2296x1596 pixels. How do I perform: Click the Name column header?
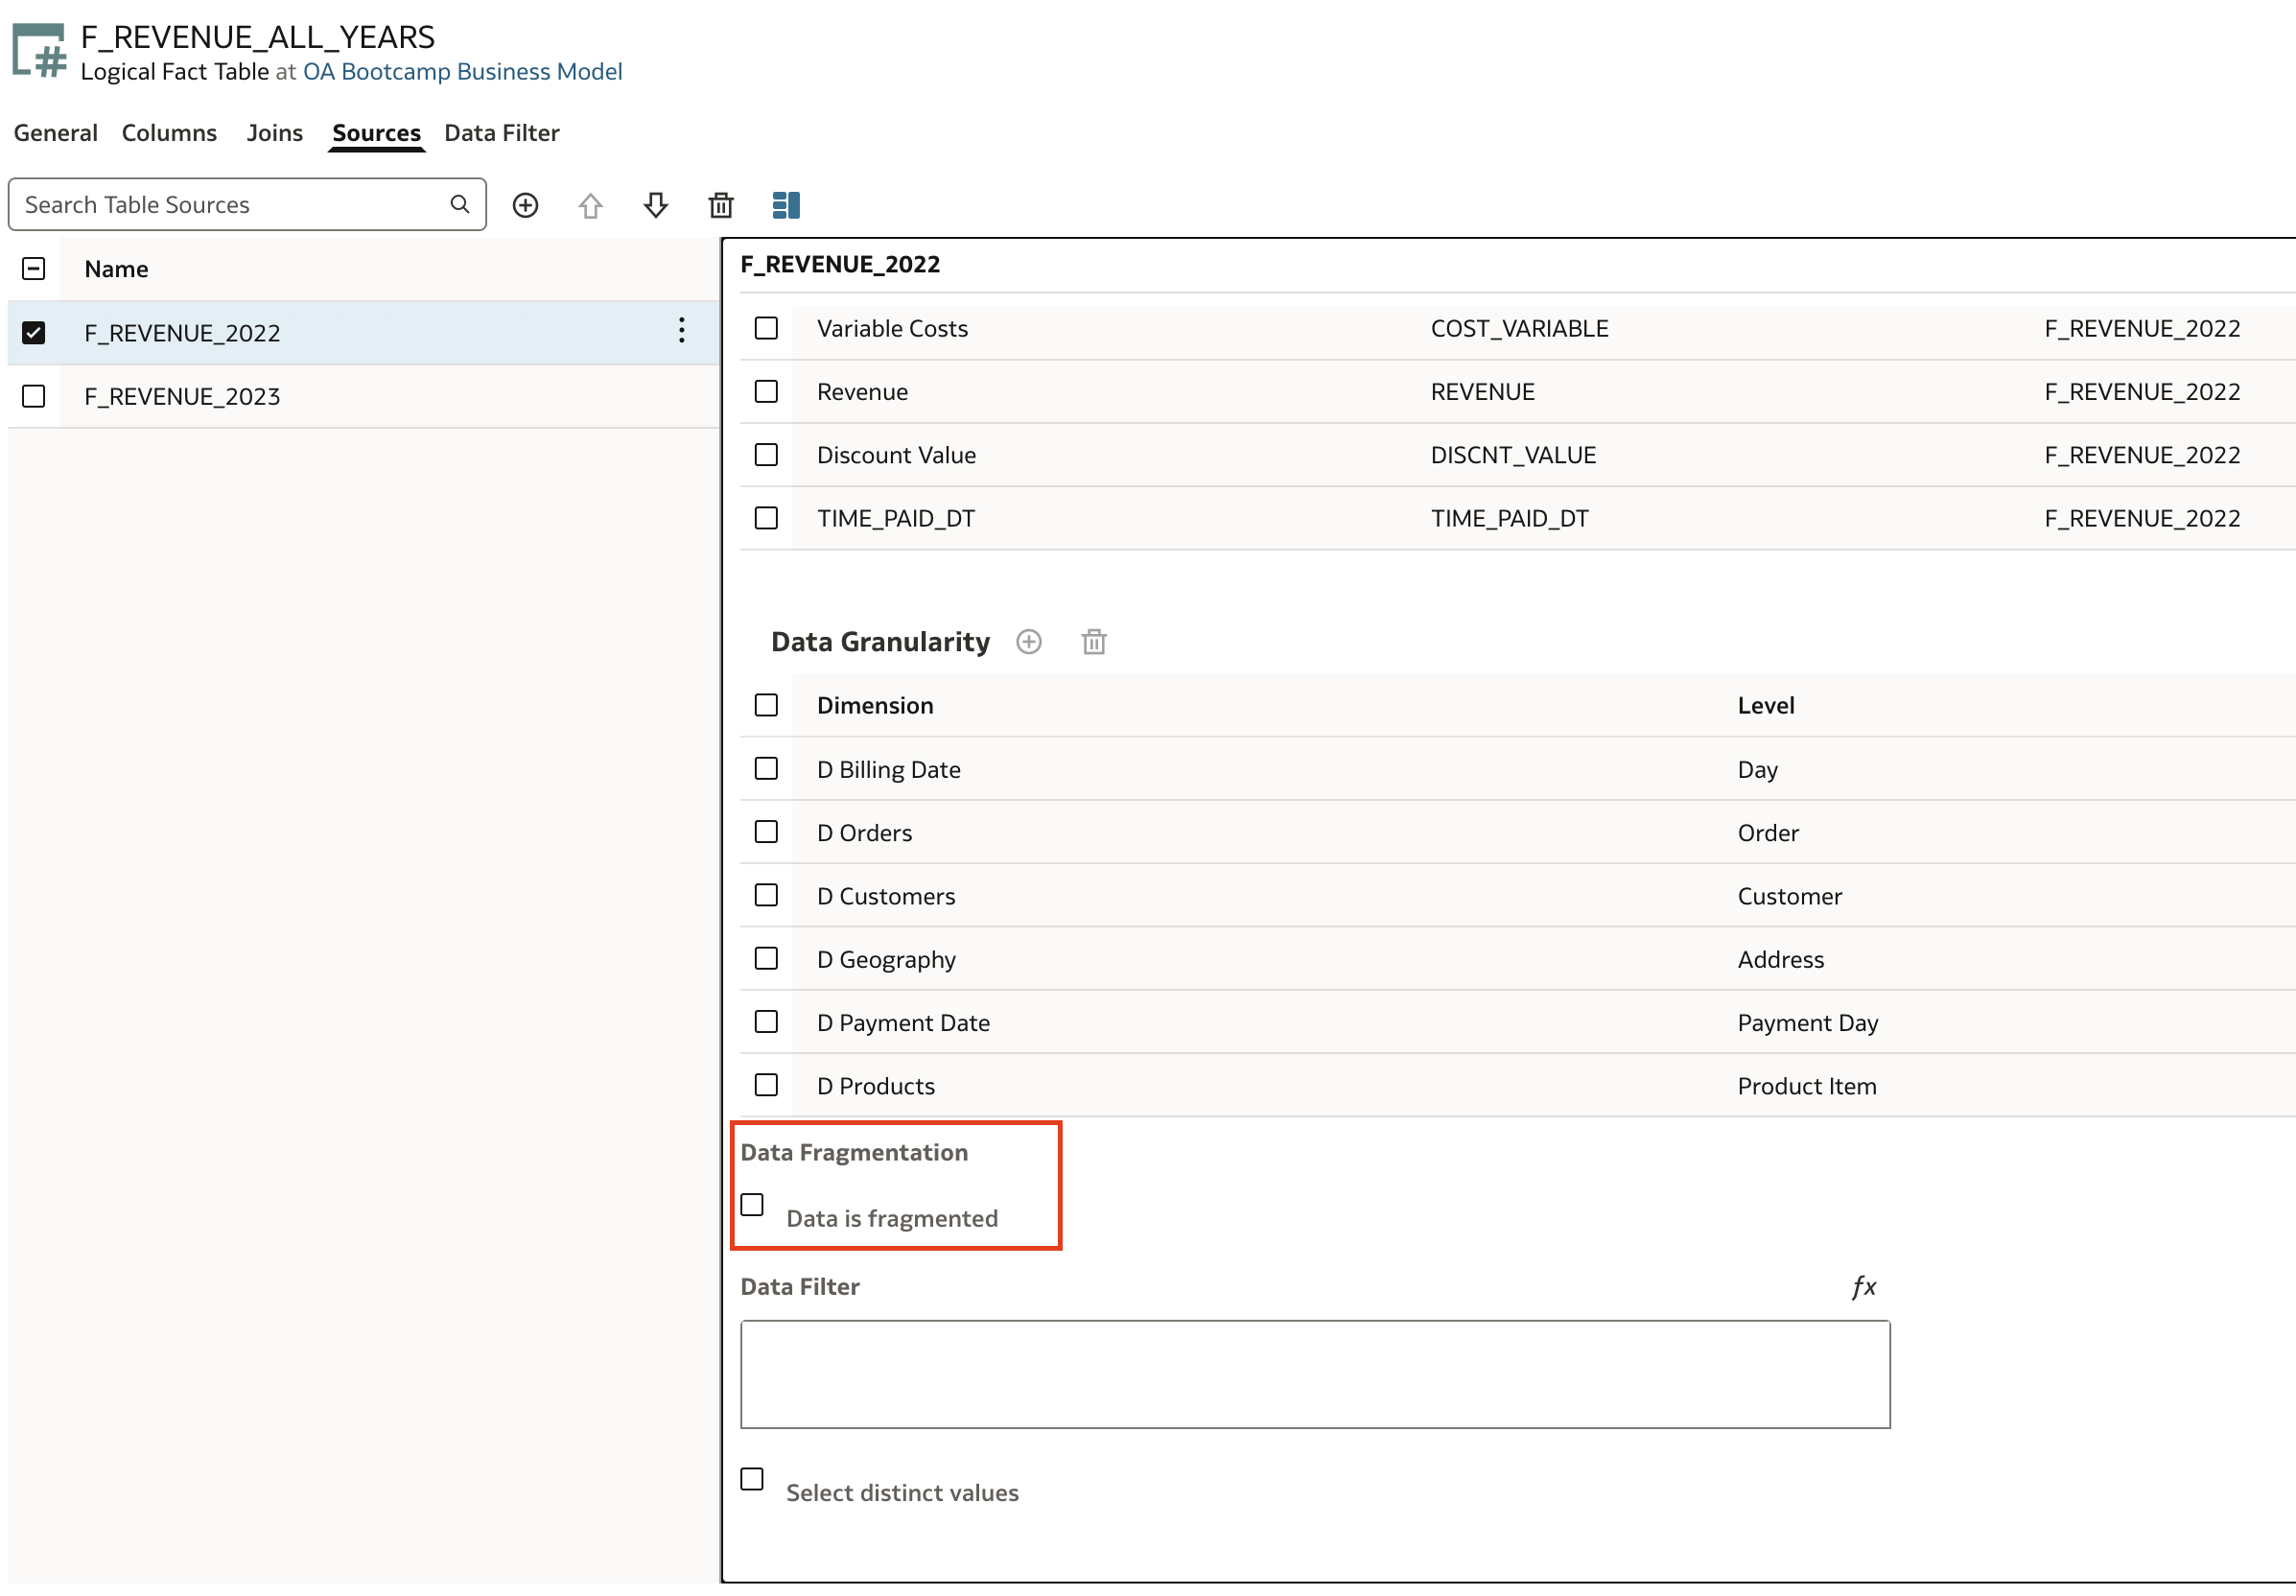point(116,268)
